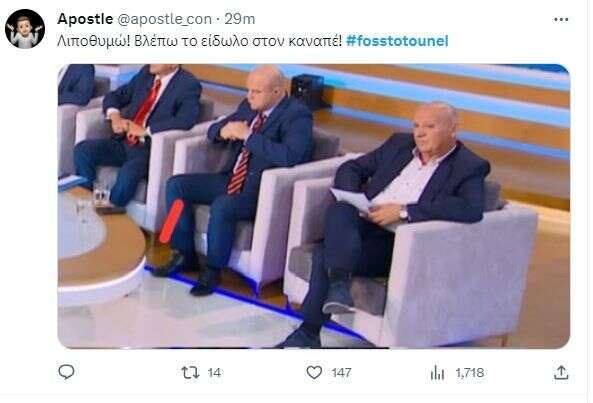The image size is (593, 403).
Task: Open Apostle's profile avatar
Action: [x=25, y=29]
